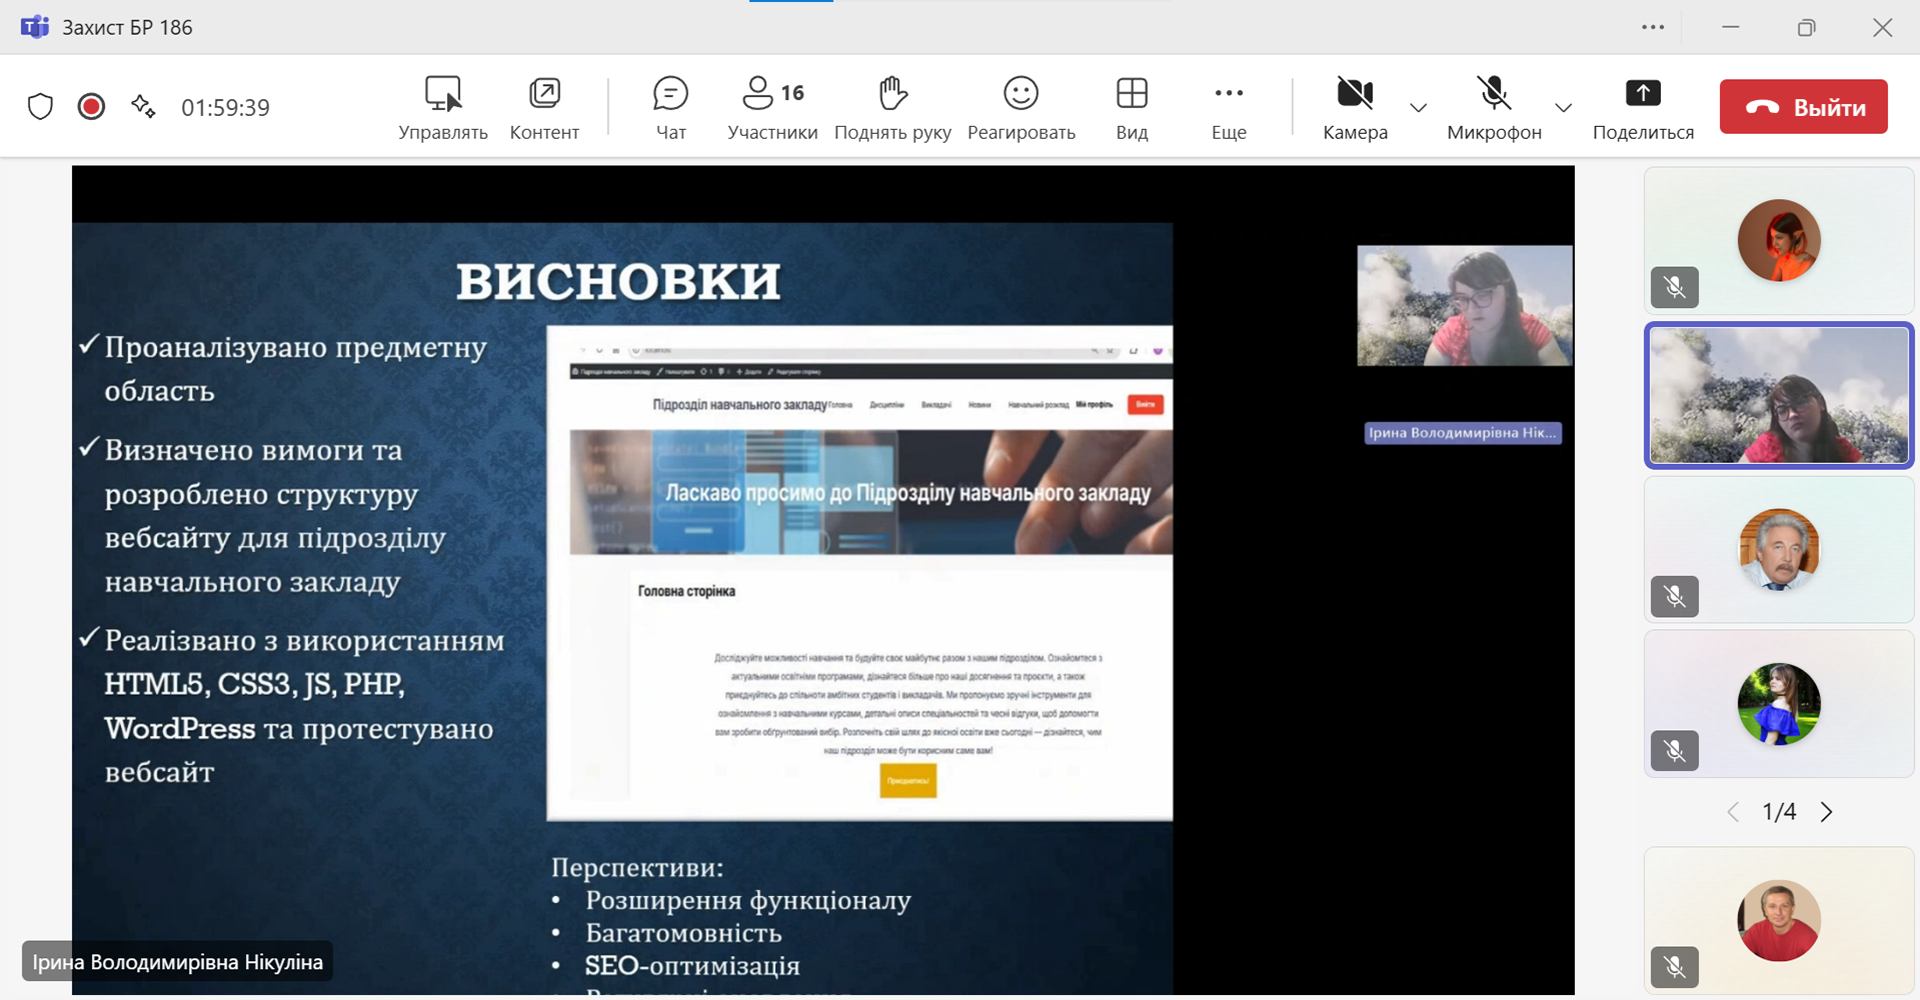Expand the camera options chevron
This screenshot has width=1920, height=1000.
(x=1418, y=107)
